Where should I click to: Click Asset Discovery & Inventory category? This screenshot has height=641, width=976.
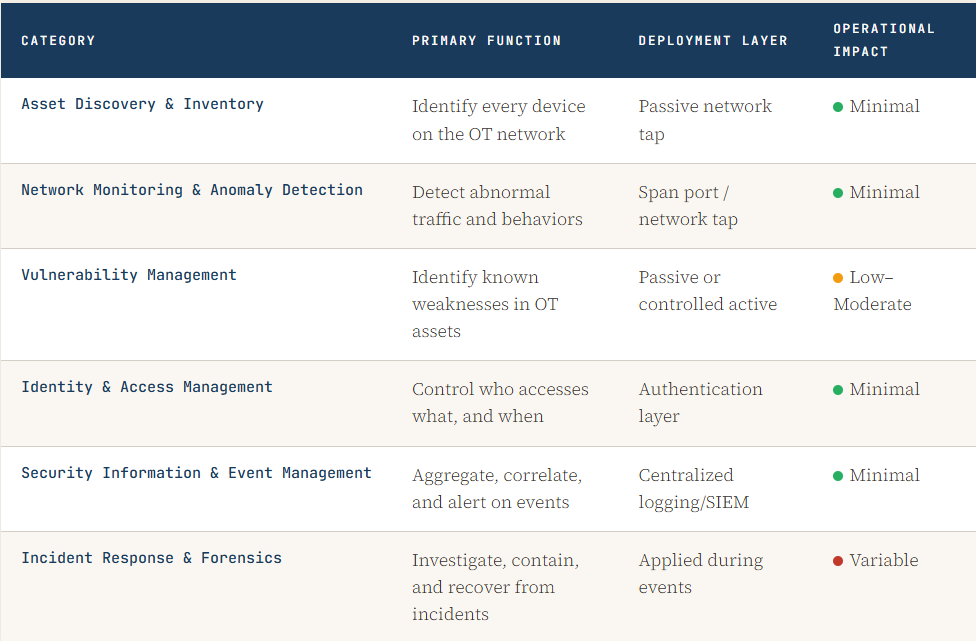(x=143, y=104)
